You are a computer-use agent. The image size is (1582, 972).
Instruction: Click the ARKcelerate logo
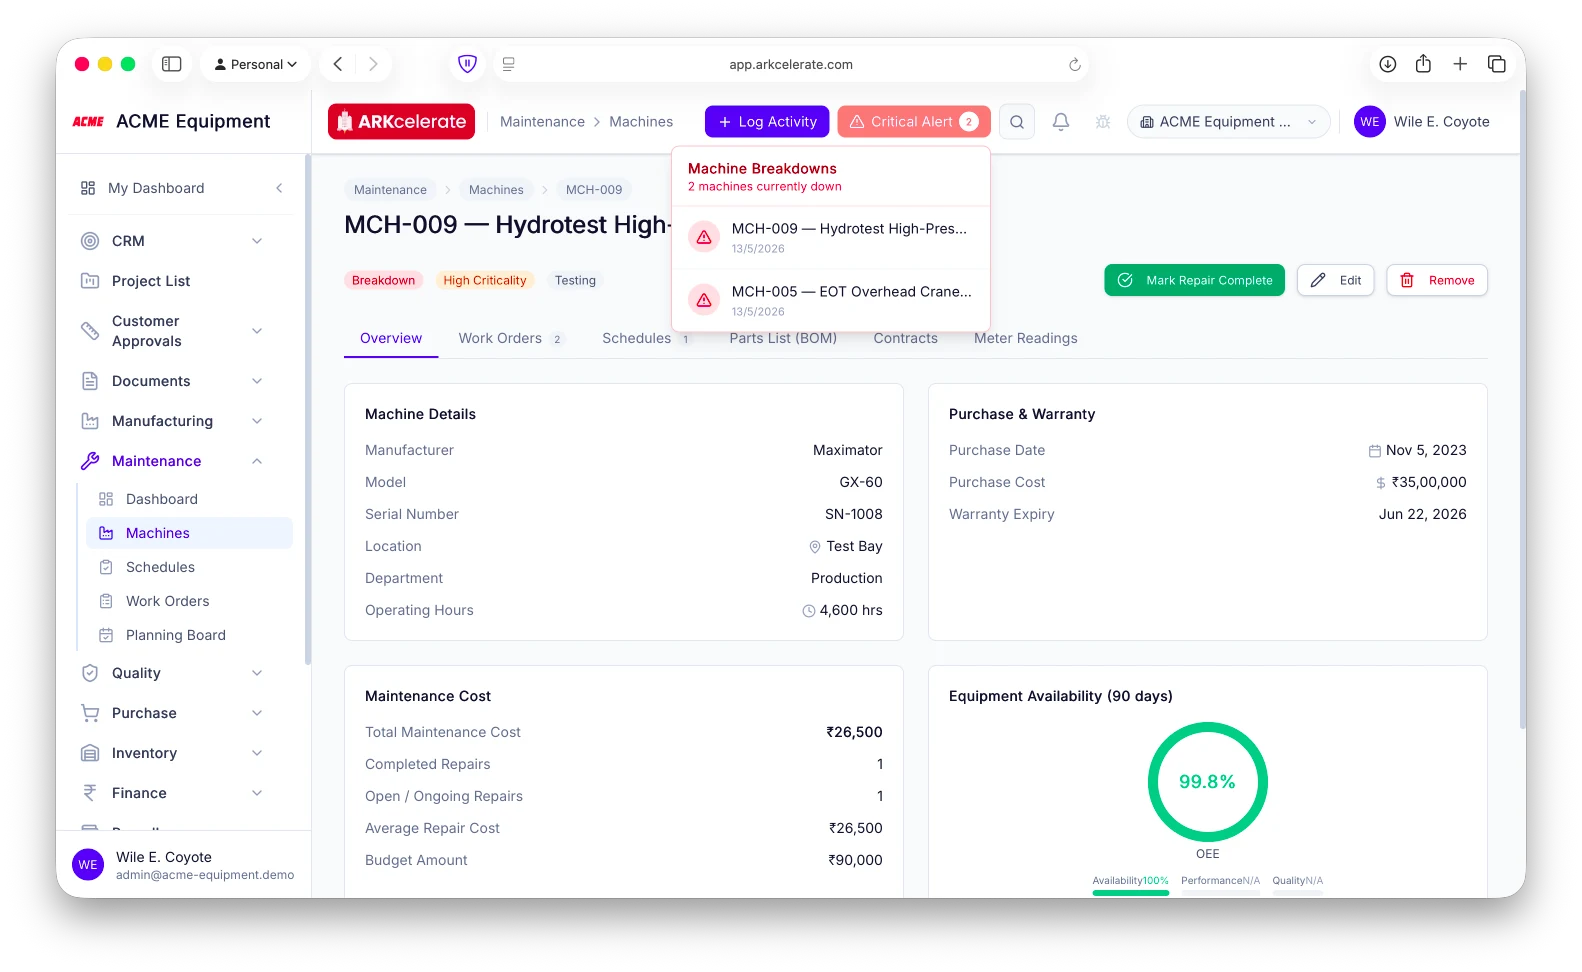coord(401,122)
